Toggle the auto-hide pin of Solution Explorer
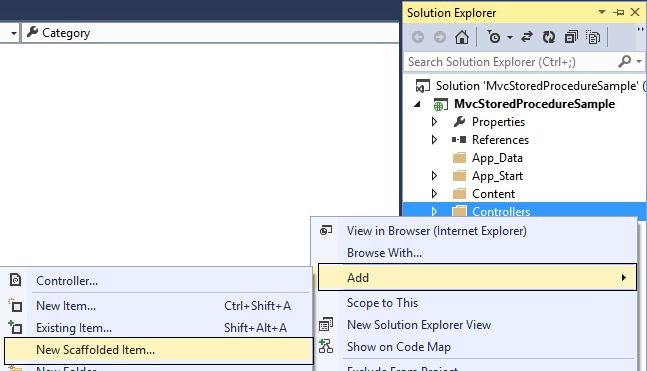The image size is (647, 371). (x=619, y=13)
